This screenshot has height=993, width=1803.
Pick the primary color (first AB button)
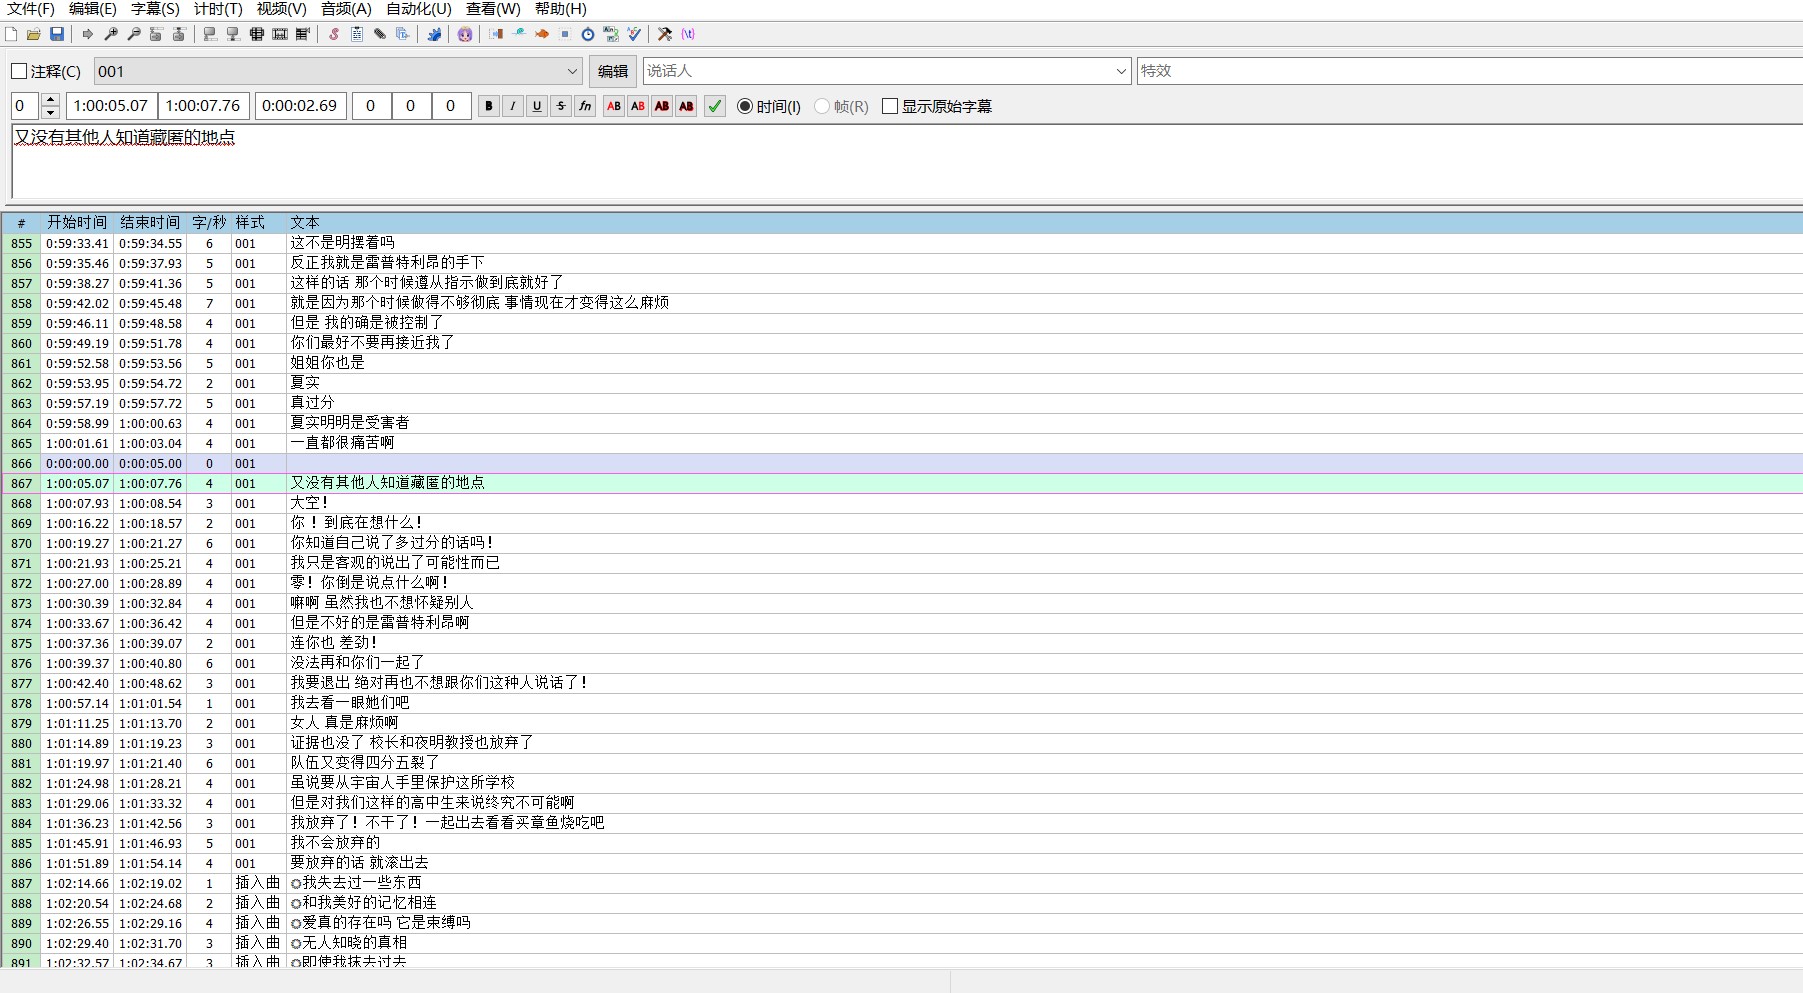[614, 106]
